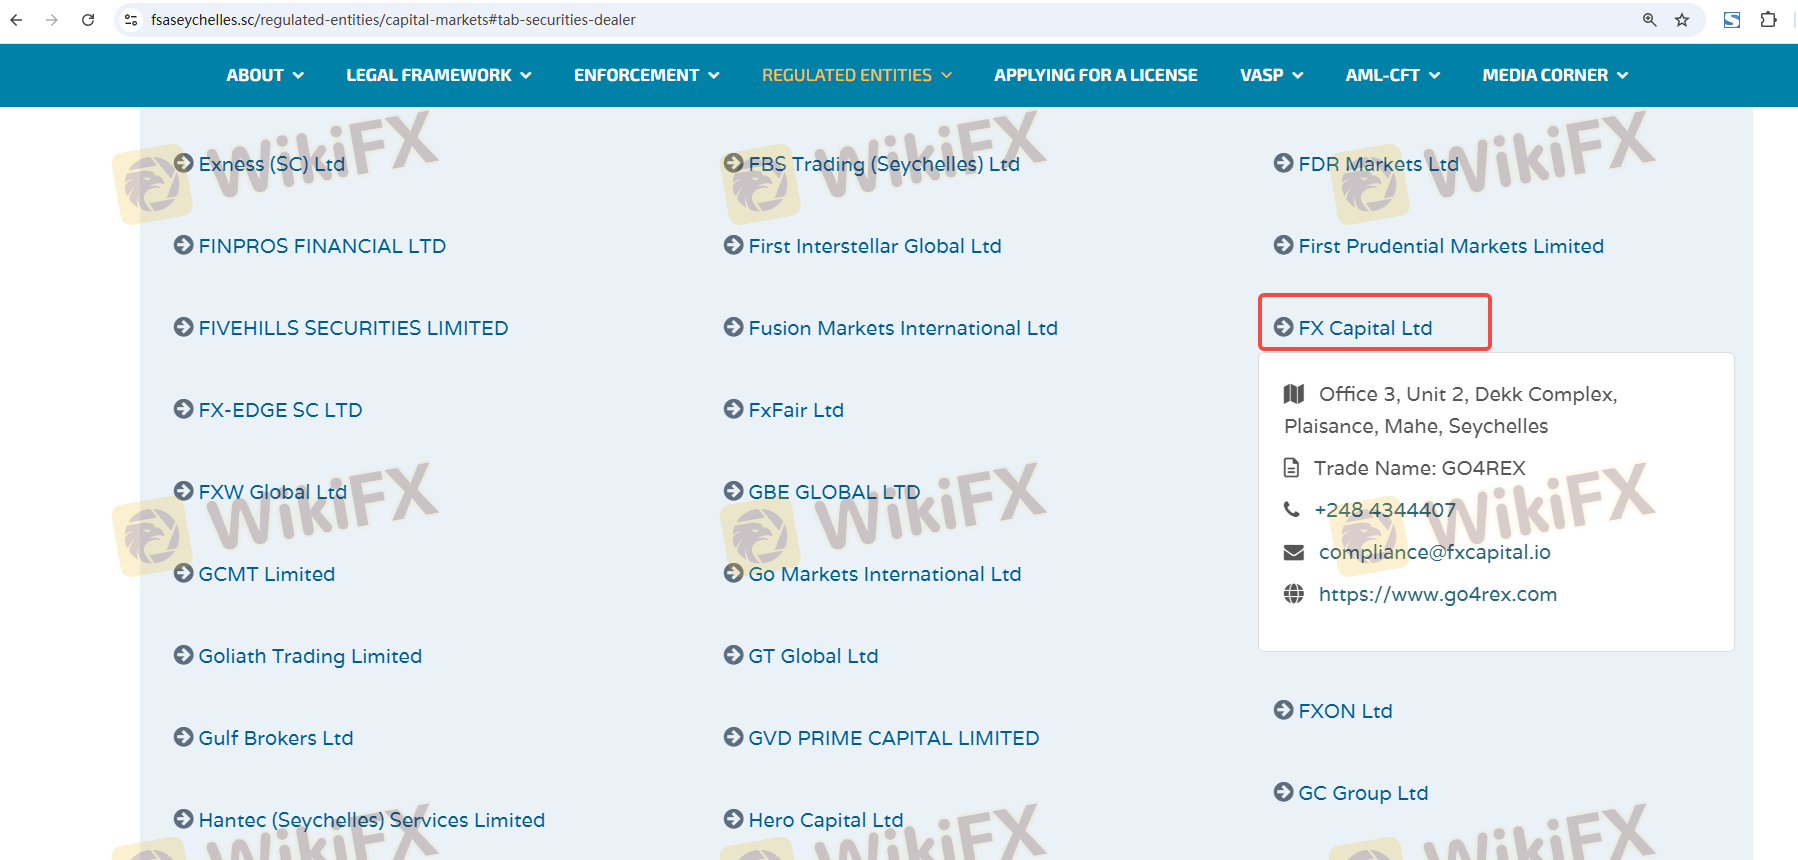This screenshot has width=1798, height=860.
Task: Open the blue extension icon in toolbar
Action: [x=1732, y=20]
